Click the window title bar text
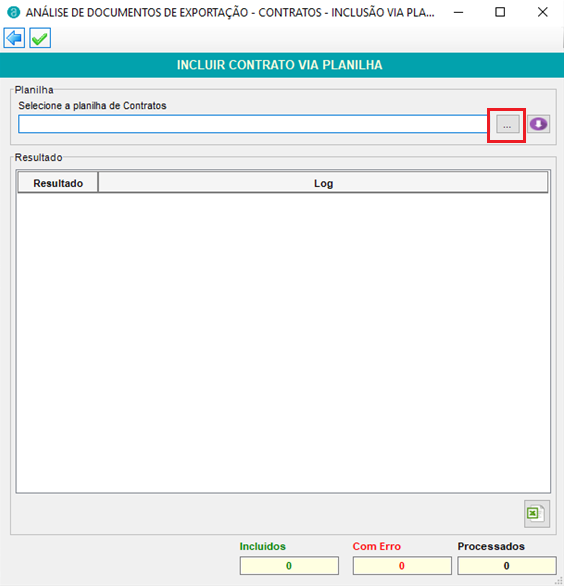 230,13
